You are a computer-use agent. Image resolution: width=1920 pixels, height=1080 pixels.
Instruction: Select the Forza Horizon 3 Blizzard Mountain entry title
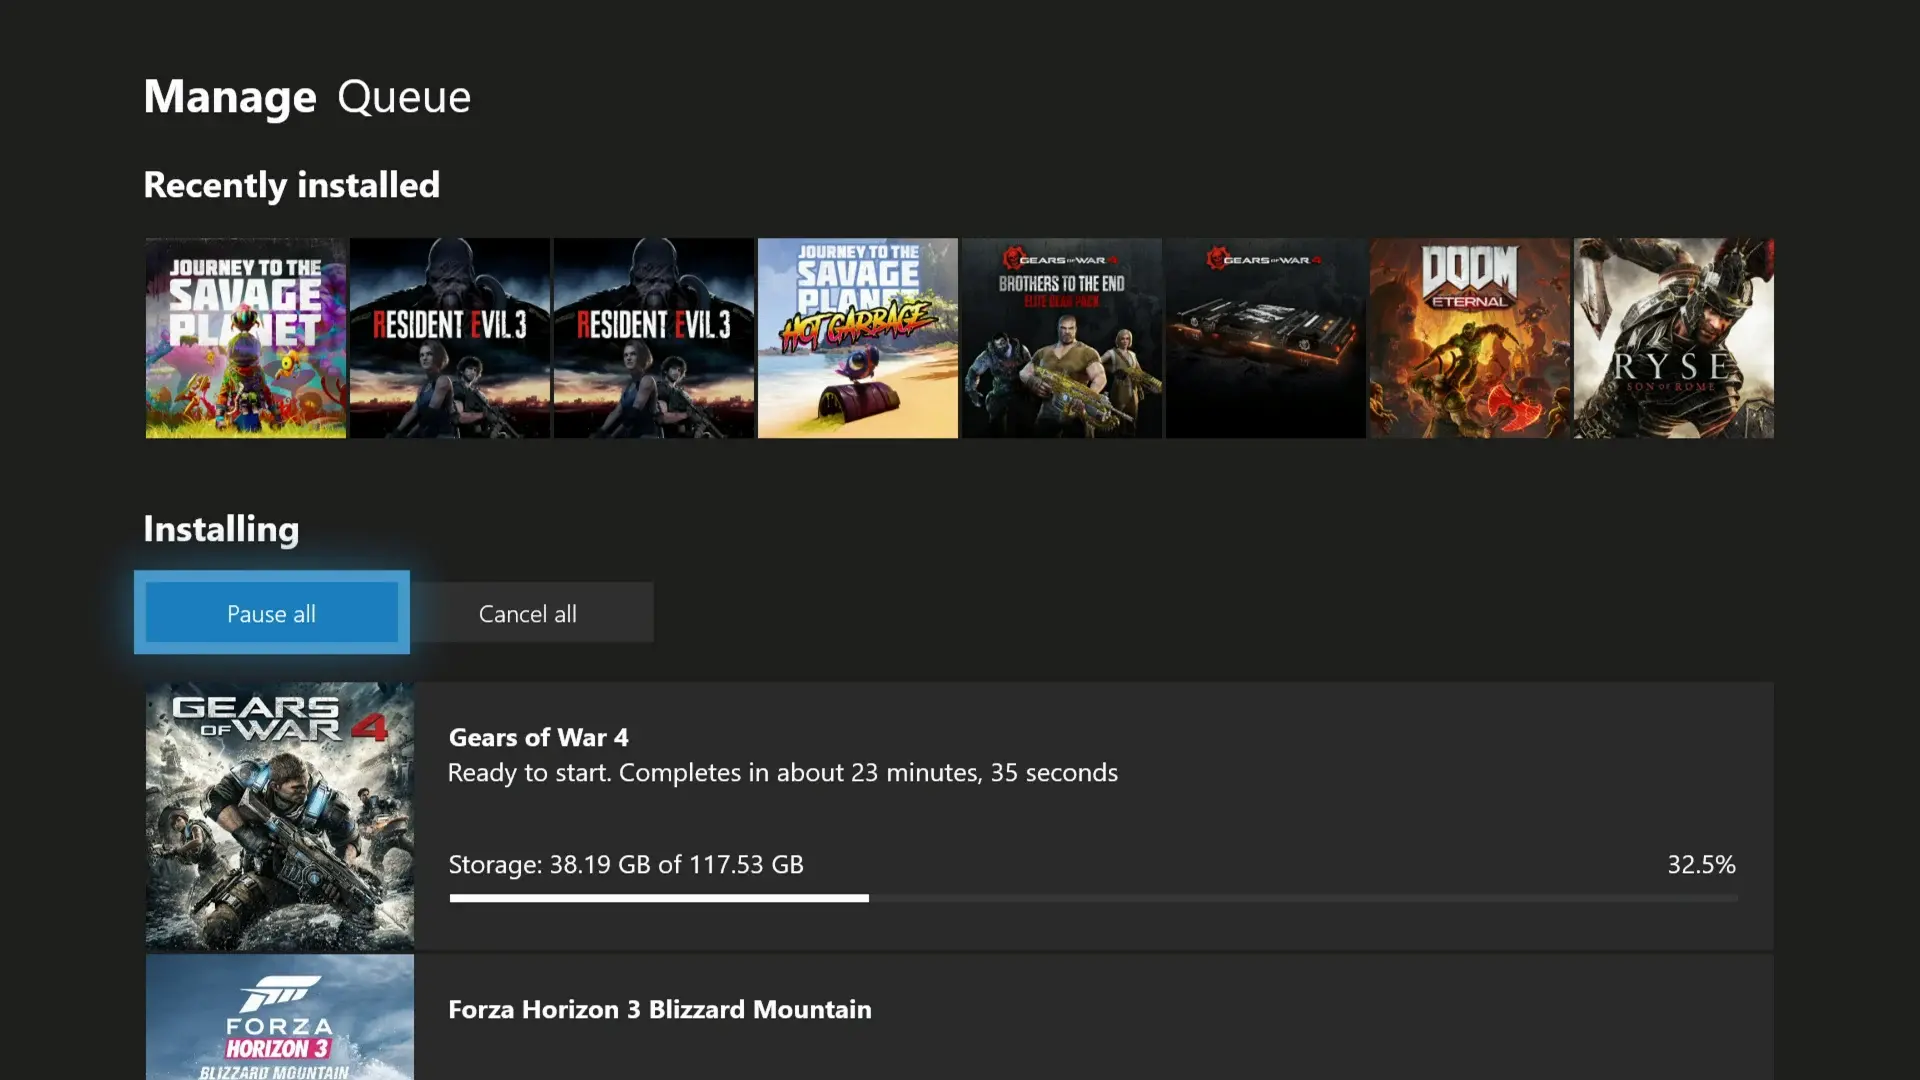[660, 1010]
